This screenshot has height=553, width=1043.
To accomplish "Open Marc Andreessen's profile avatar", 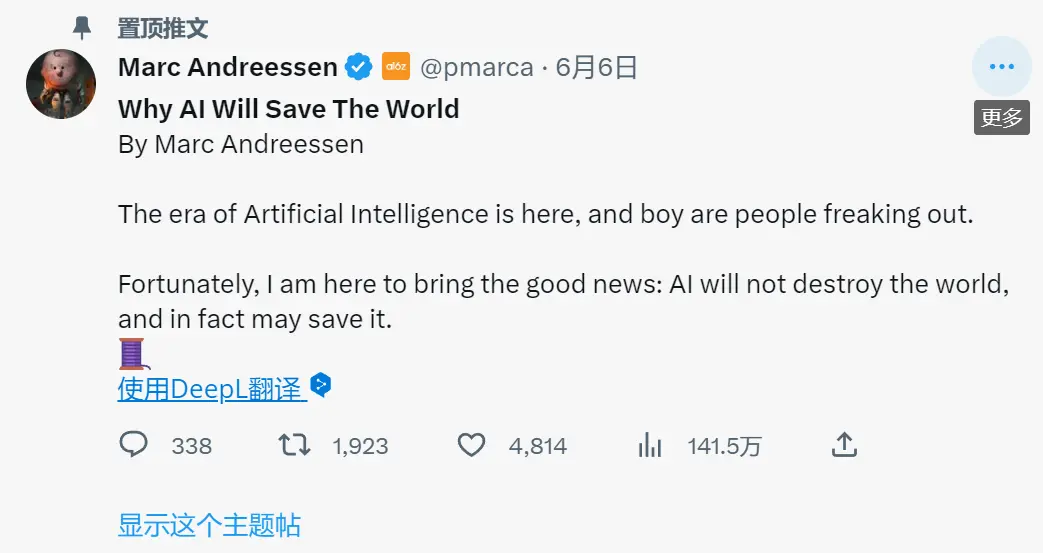I will click(x=61, y=84).
